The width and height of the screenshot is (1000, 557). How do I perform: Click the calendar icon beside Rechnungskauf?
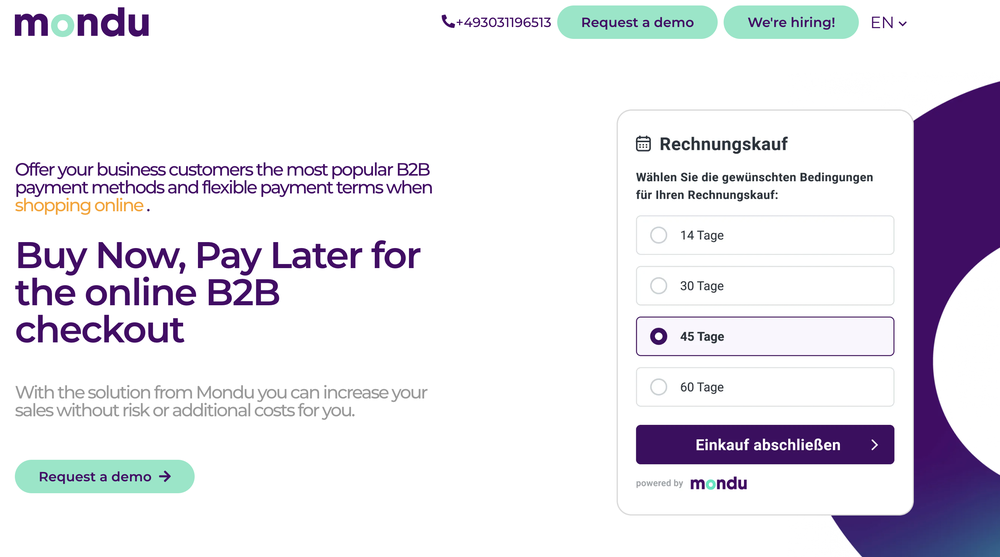point(643,144)
